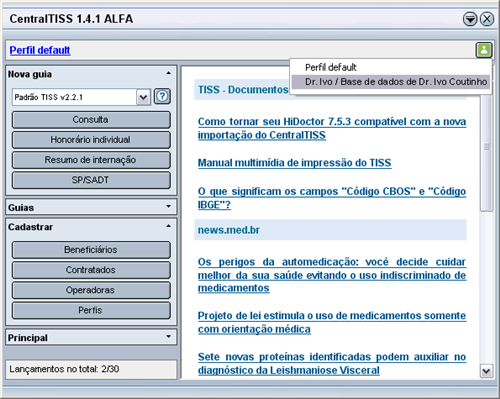Viewport: 500px width, 399px height.
Task: Open the Leishmaniose Visceral proteínas article
Action: (332, 364)
